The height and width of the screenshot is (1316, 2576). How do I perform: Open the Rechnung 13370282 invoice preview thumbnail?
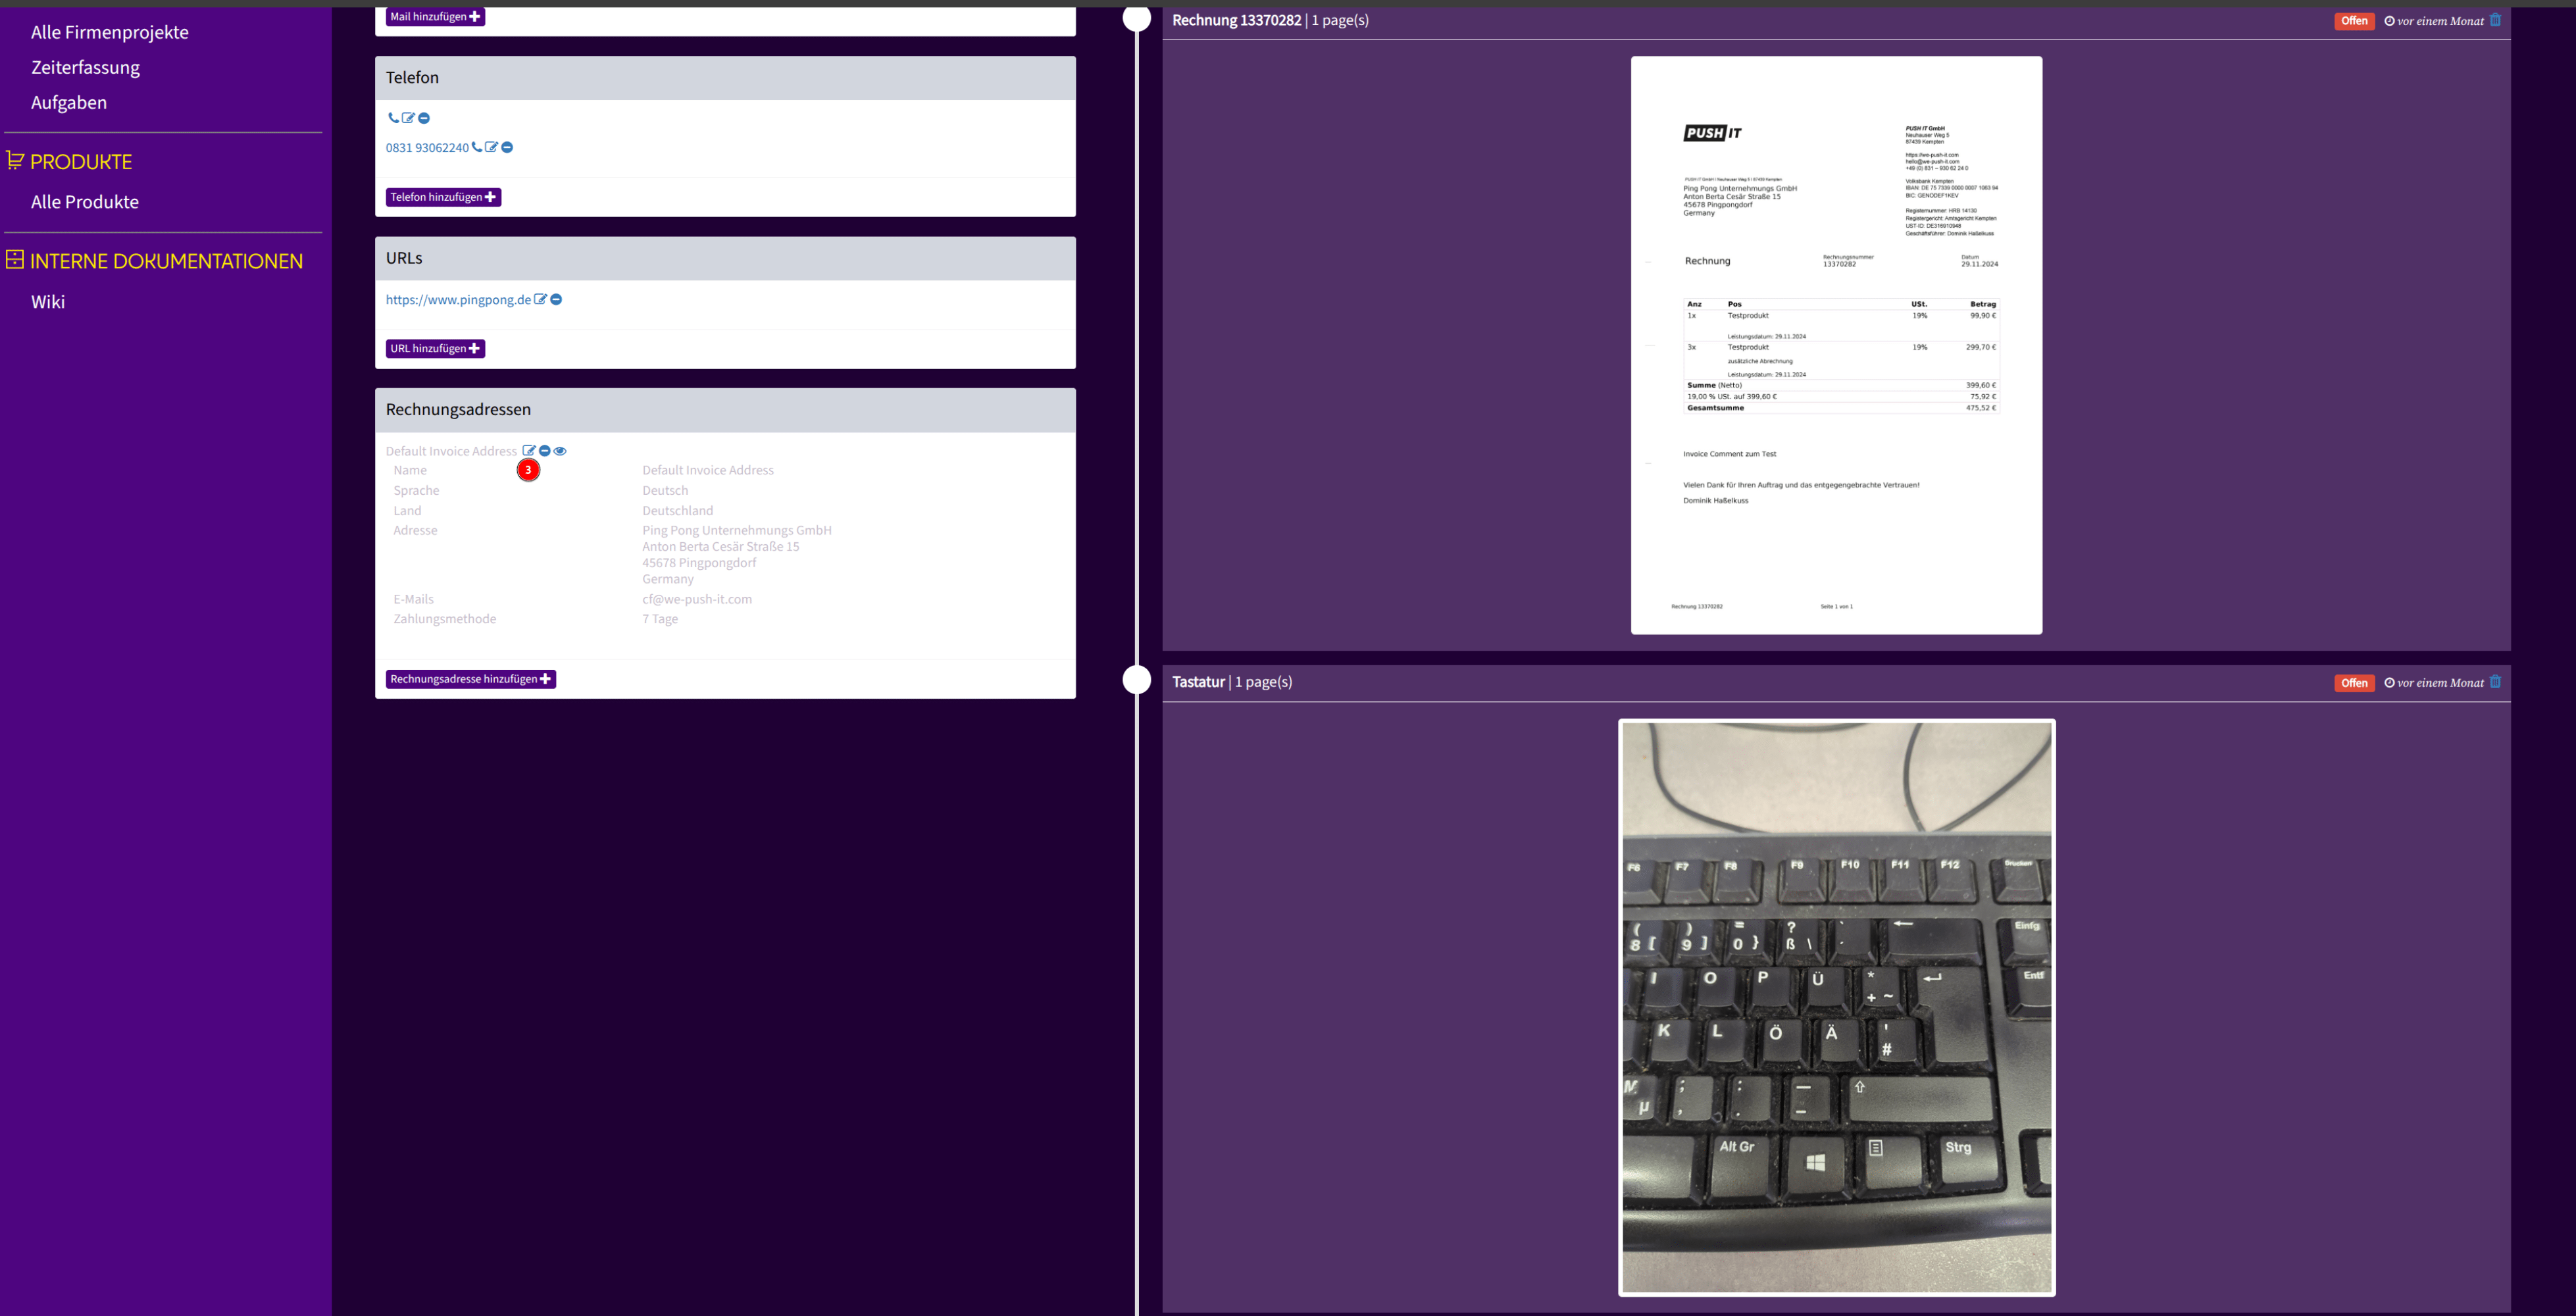1836,345
